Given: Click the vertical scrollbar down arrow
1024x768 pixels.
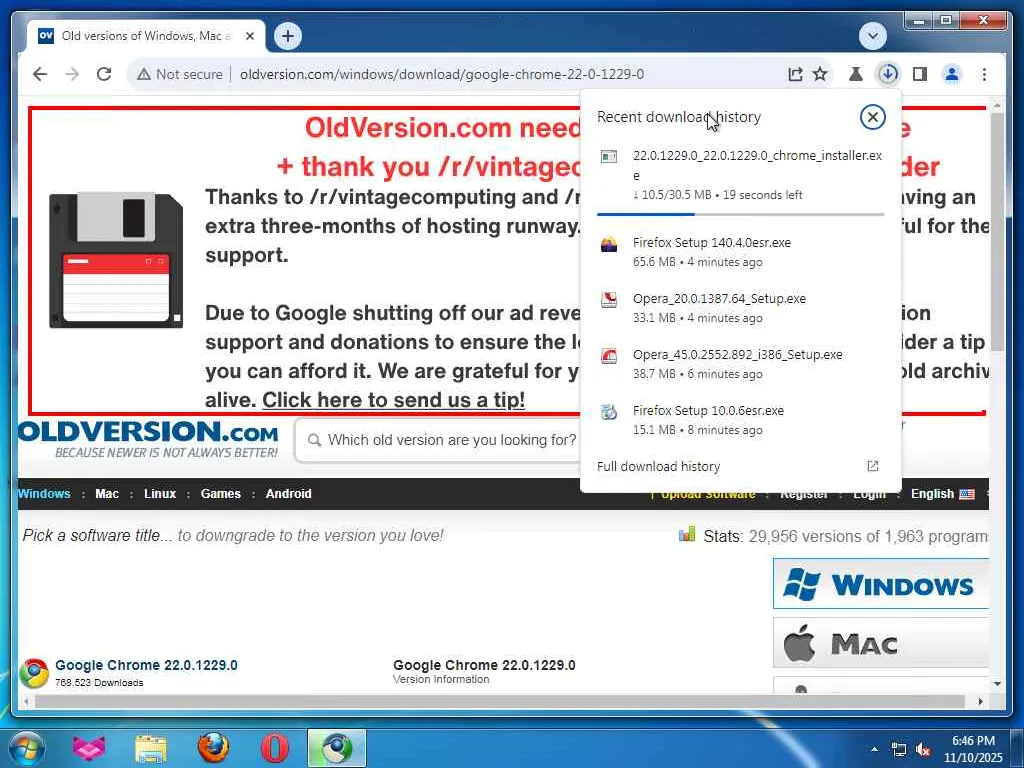Looking at the screenshot, I should [x=997, y=684].
